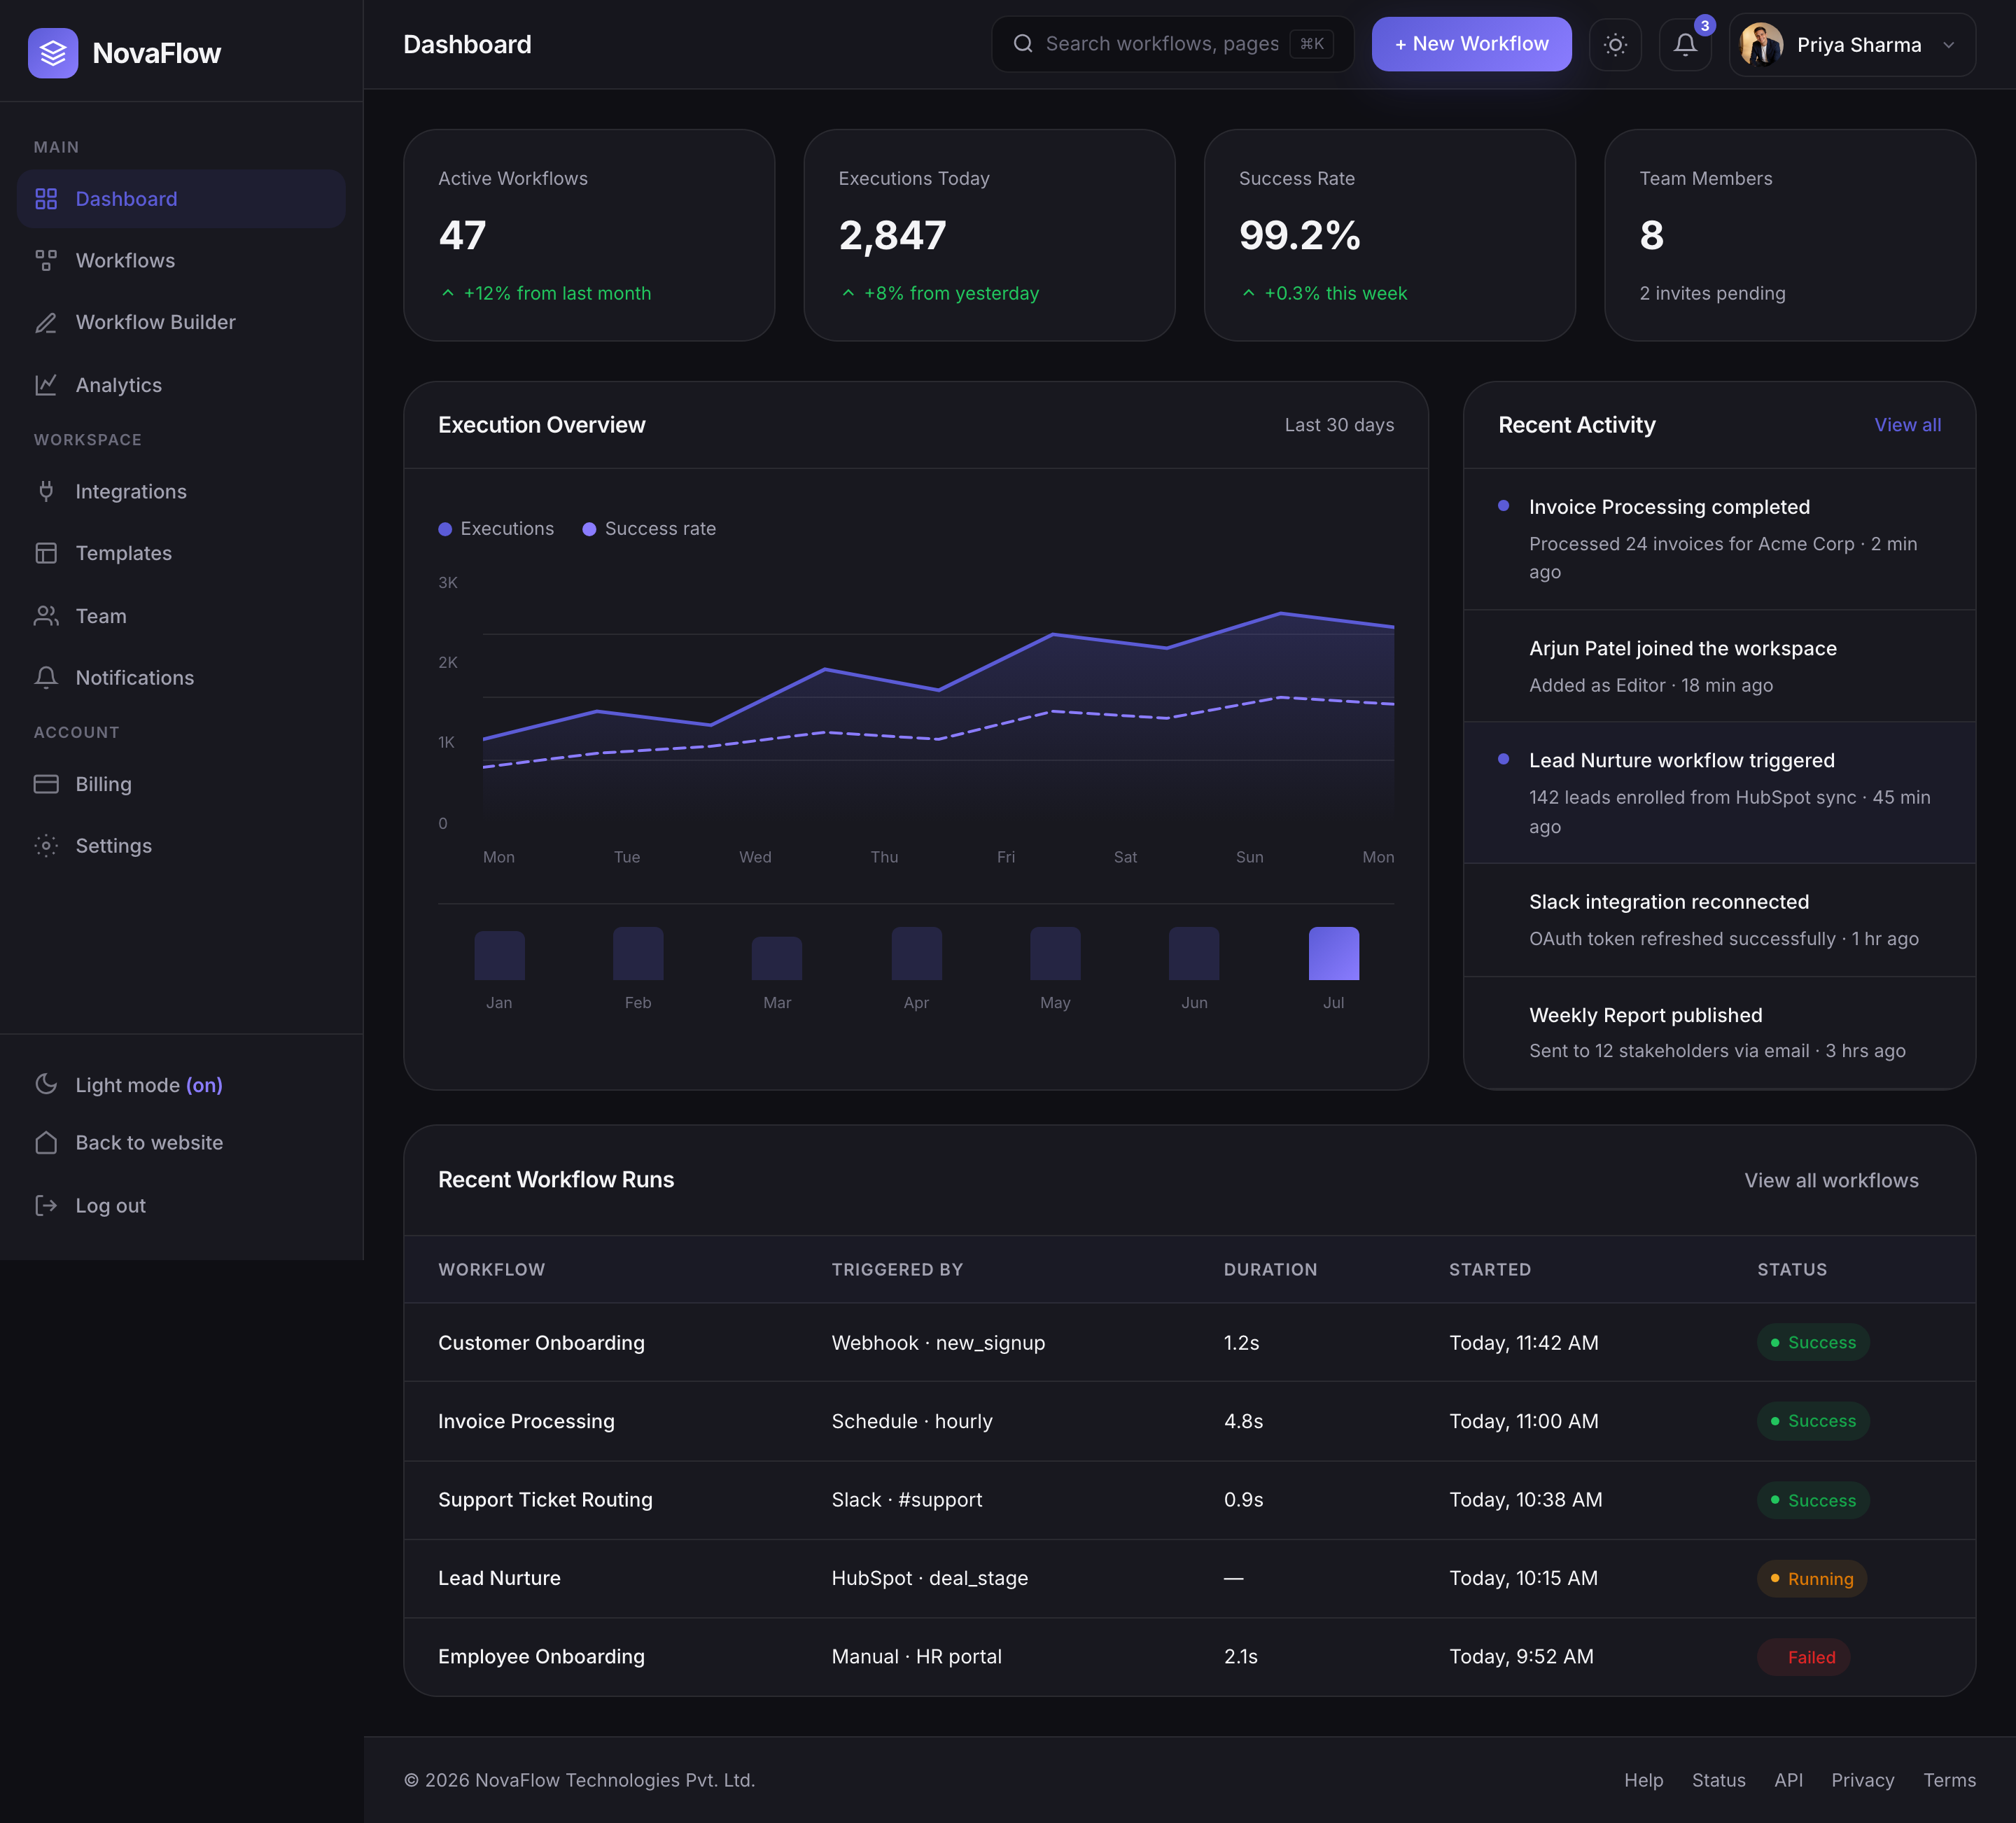This screenshot has width=2016, height=1823.
Task: Toggle the Executions legend series
Action: click(496, 529)
